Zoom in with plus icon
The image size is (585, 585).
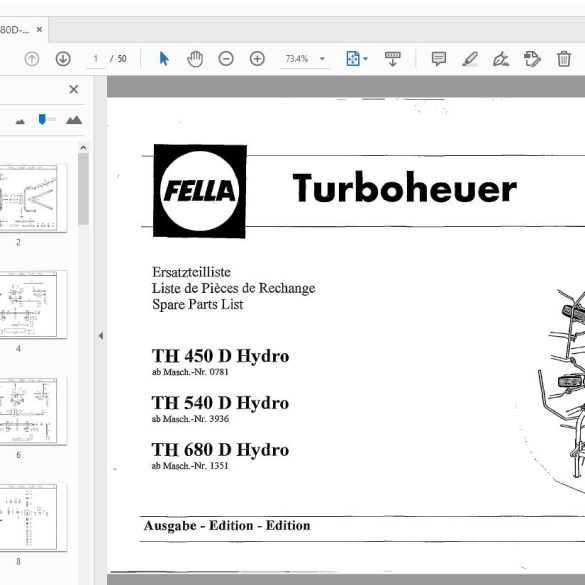257,59
